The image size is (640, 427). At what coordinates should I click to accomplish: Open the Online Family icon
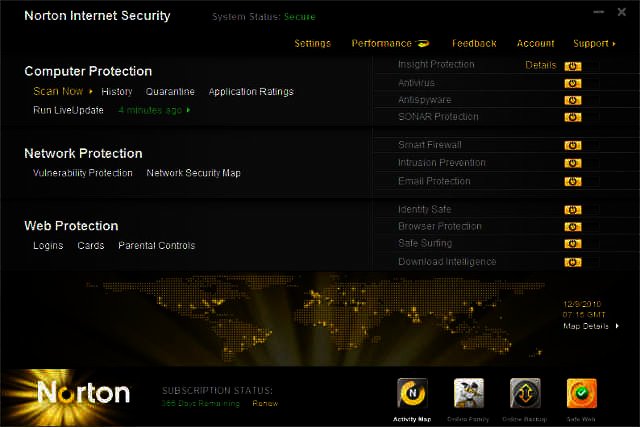point(469,393)
